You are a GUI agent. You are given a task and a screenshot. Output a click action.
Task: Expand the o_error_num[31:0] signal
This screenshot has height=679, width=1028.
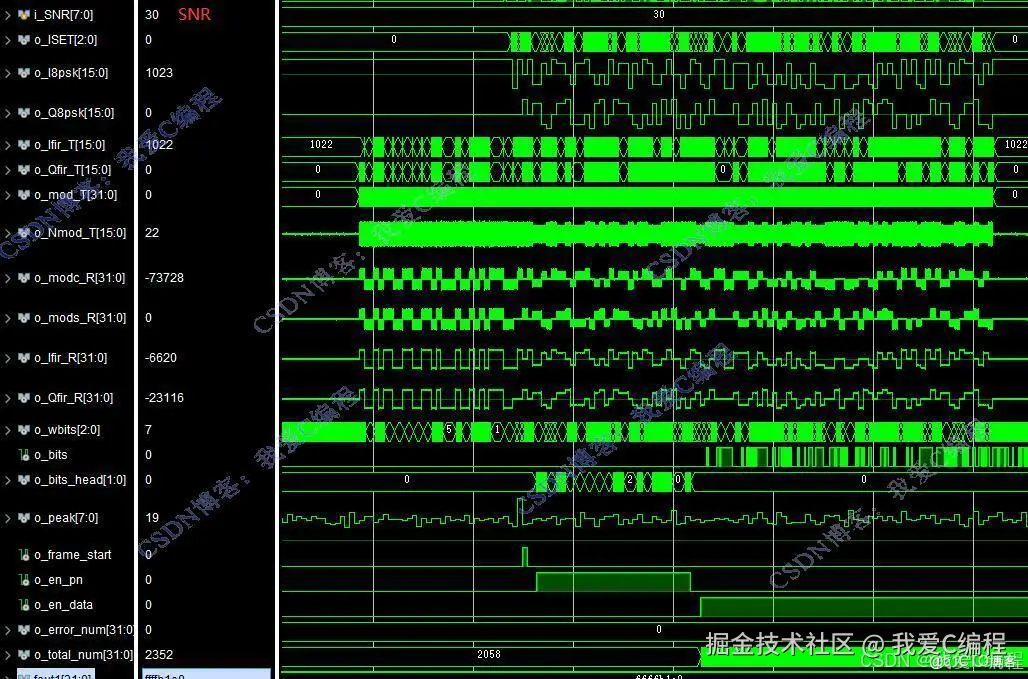coord(8,630)
